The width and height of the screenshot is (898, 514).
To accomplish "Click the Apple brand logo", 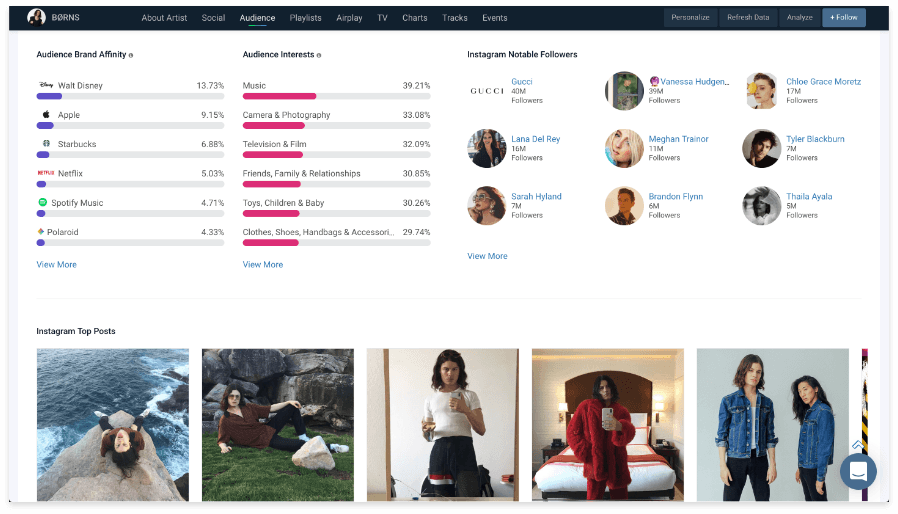I will tap(46, 114).
